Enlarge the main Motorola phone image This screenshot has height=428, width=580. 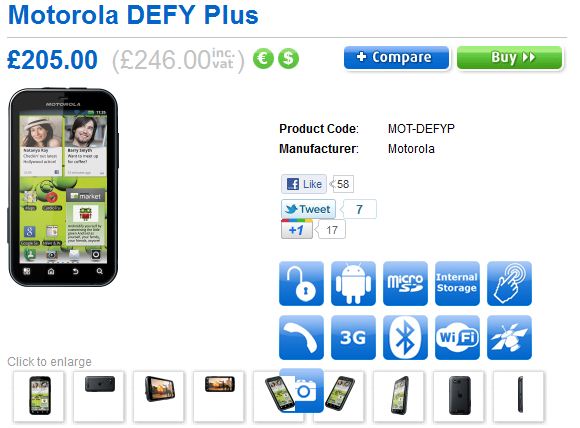[x=63, y=187]
